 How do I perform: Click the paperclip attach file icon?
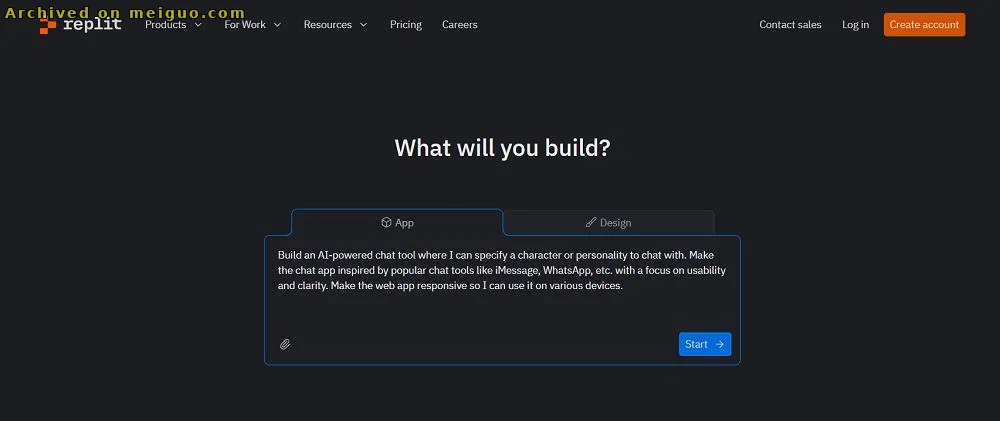pos(285,344)
